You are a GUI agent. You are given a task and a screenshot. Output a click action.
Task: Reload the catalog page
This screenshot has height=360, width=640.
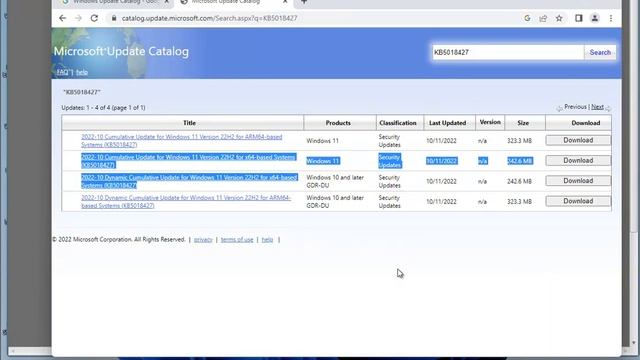(94, 18)
